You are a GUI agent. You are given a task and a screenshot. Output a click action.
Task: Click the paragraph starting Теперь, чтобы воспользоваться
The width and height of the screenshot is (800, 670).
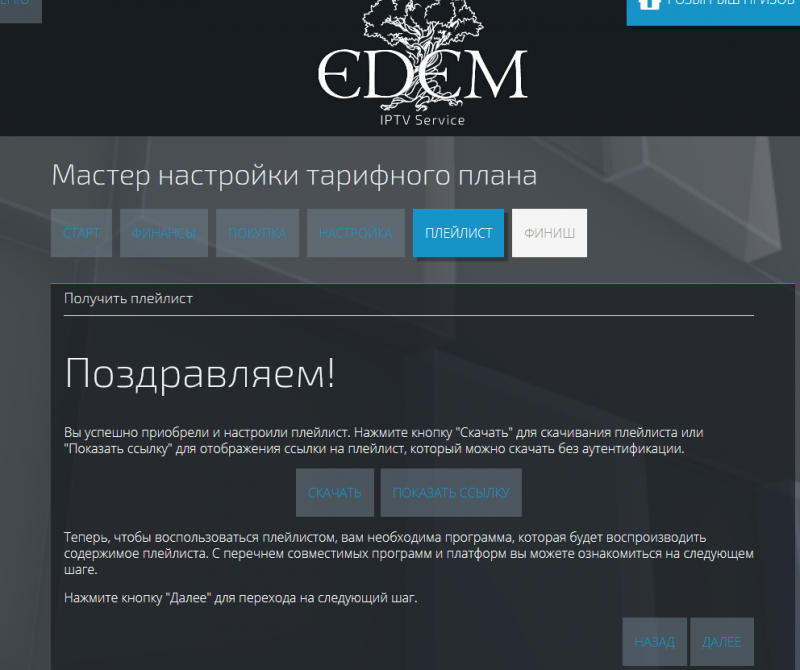coord(409,553)
